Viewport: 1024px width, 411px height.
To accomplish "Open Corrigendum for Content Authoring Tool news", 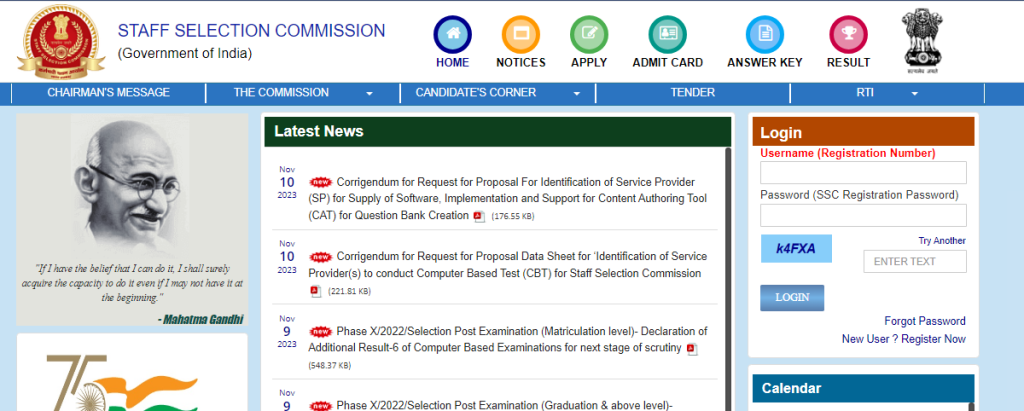I will click(507, 199).
